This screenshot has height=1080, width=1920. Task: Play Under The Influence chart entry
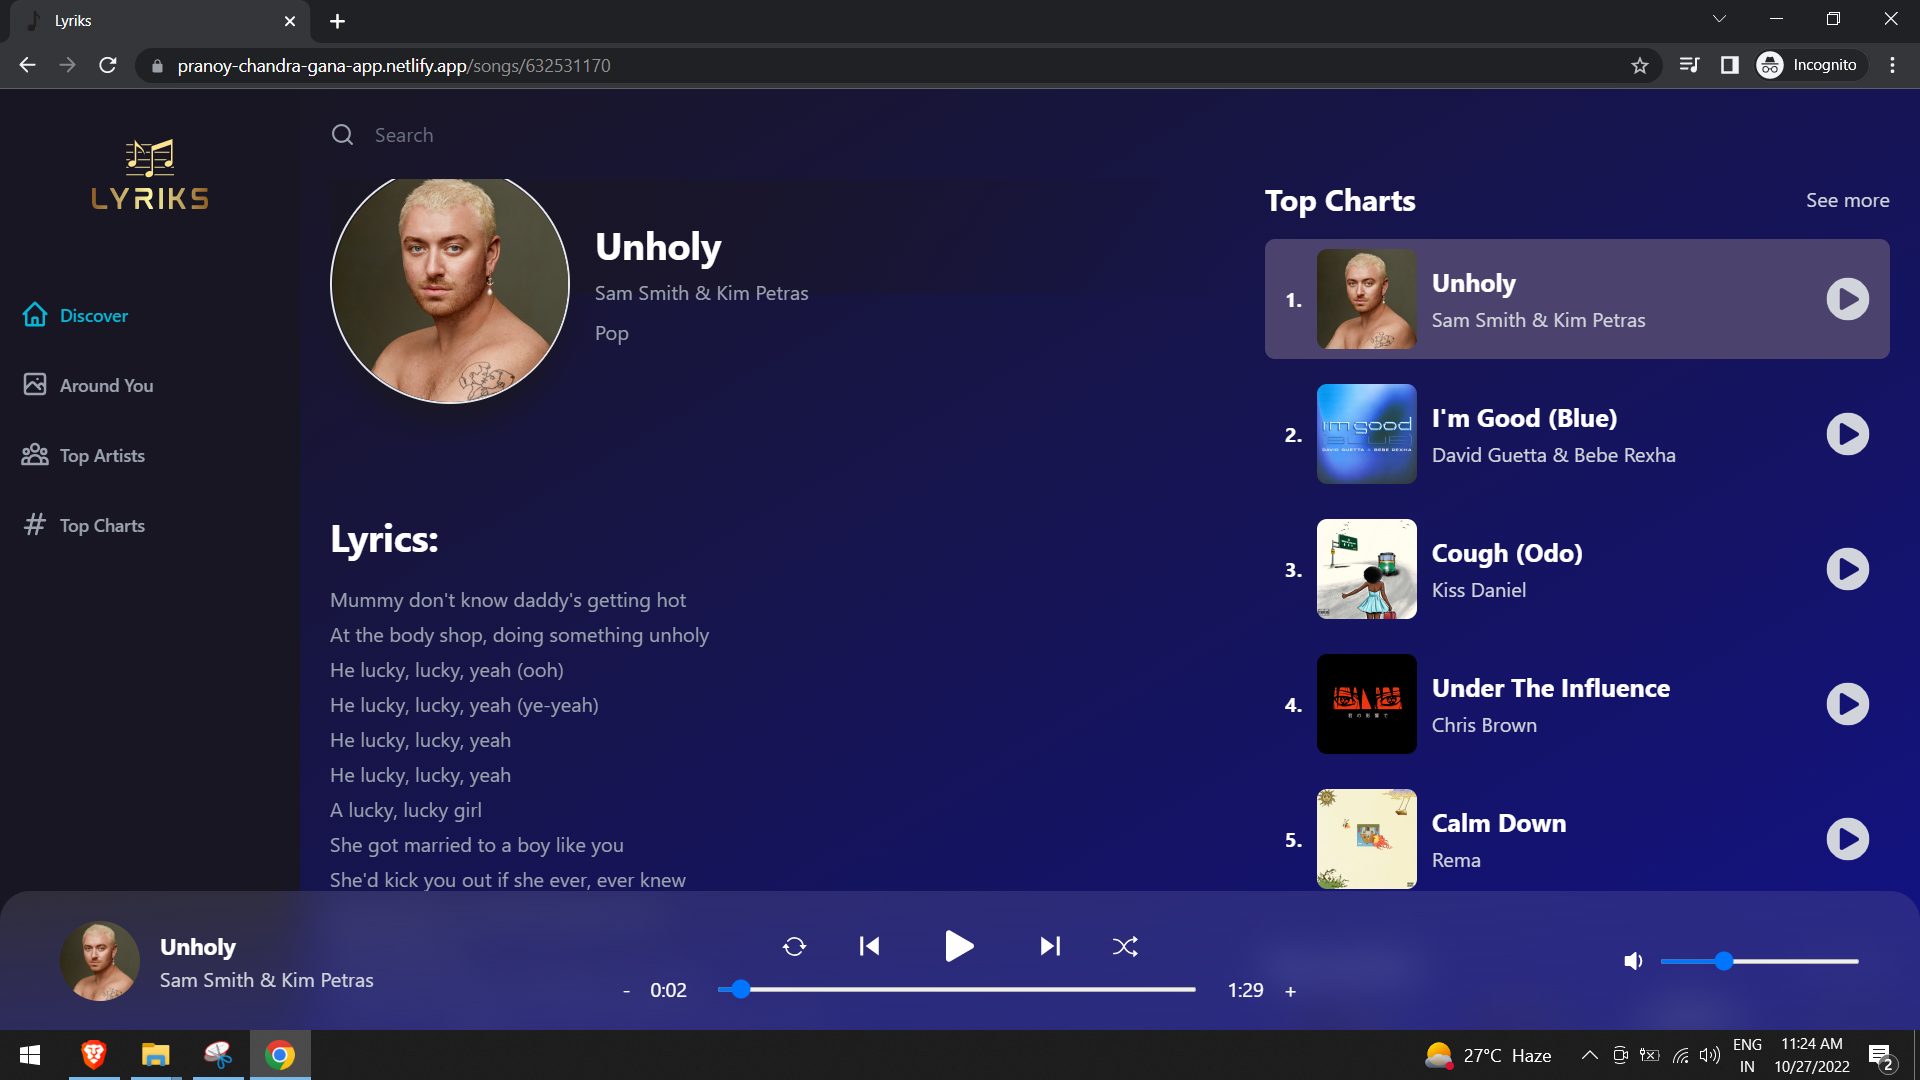pyautogui.click(x=1847, y=704)
